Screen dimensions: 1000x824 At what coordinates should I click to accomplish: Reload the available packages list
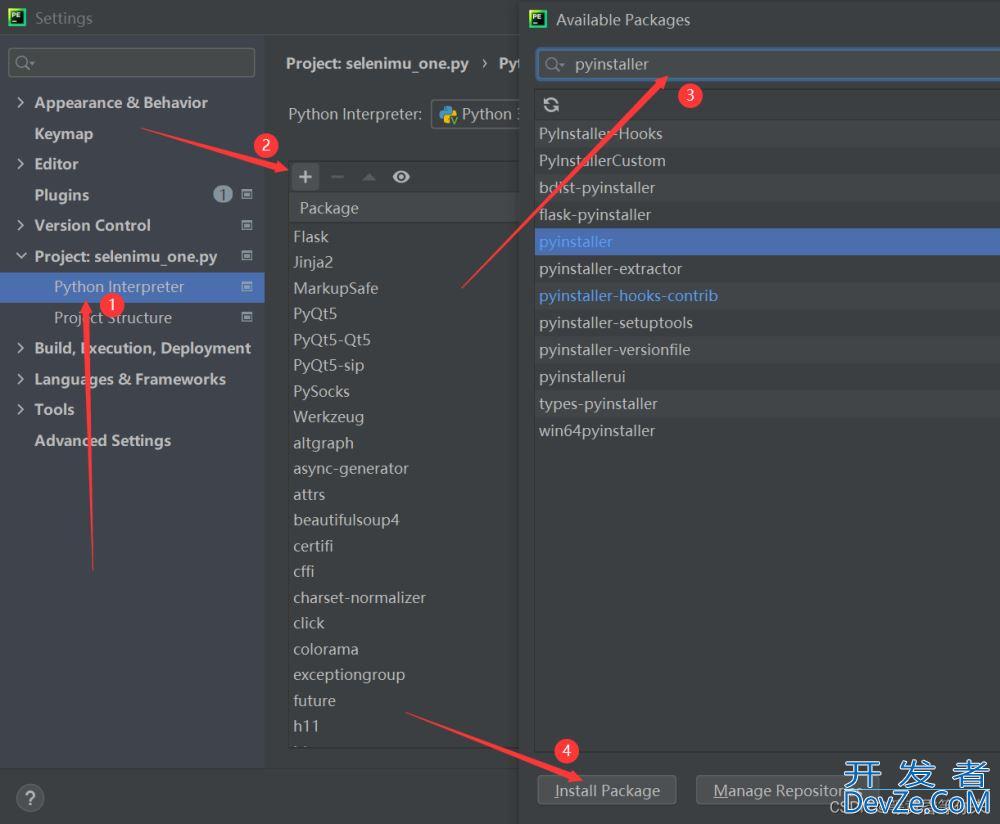[x=551, y=105]
